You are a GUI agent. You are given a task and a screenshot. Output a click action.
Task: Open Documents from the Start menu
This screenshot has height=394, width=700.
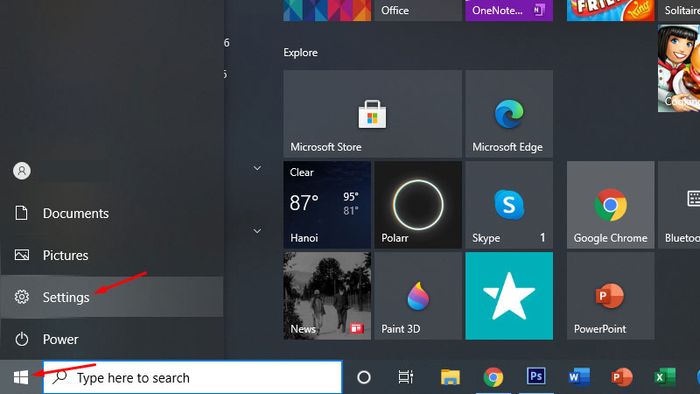pyautogui.click(x=112, y=213)
